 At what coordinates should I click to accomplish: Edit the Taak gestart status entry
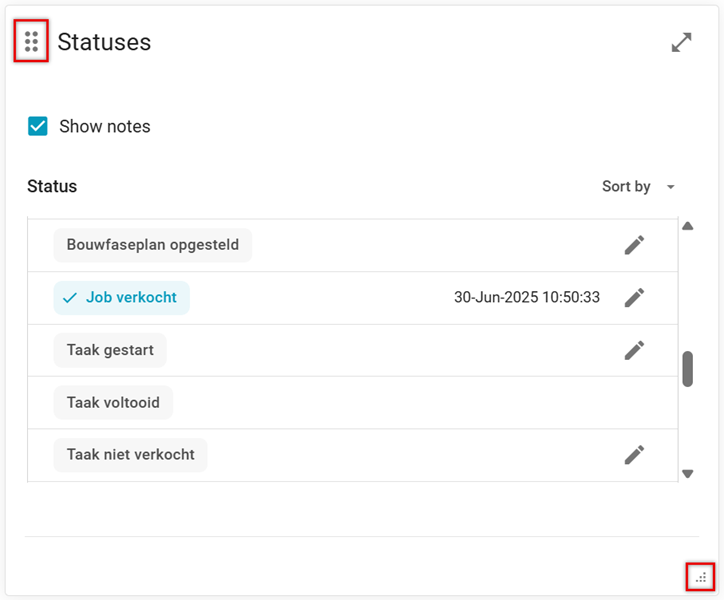pos(634,350)
